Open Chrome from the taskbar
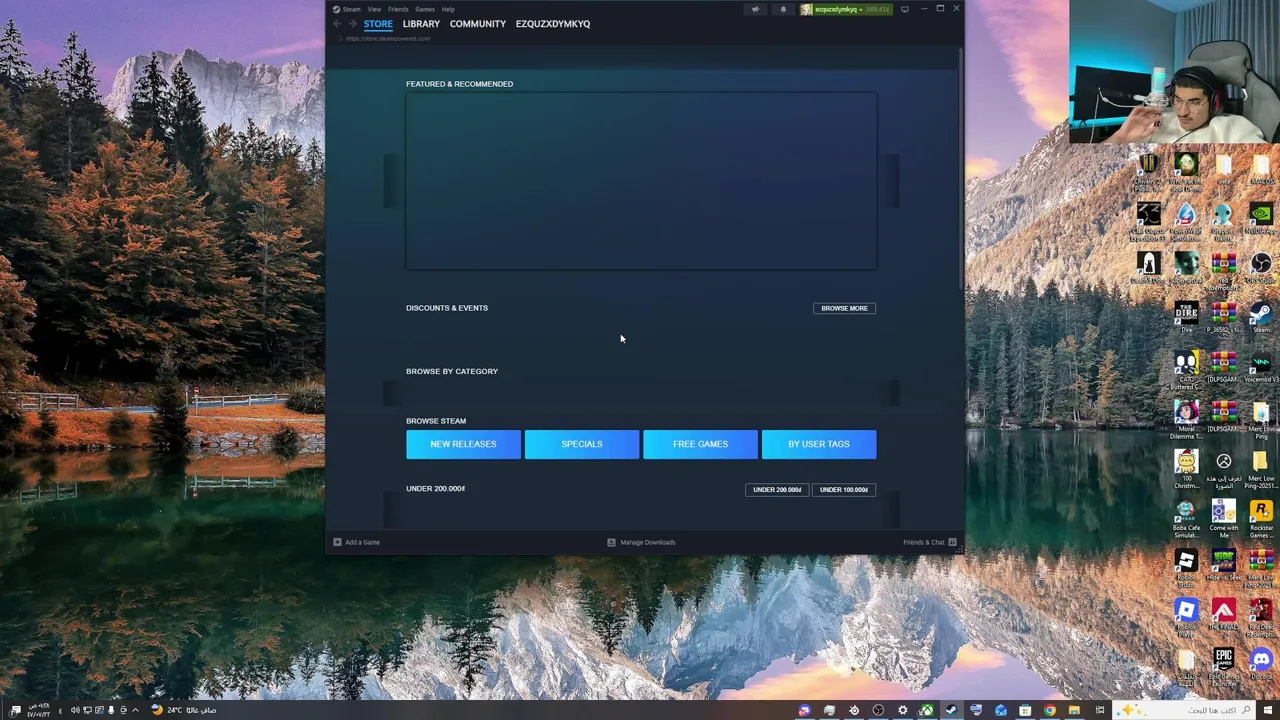 (1049, 710)
